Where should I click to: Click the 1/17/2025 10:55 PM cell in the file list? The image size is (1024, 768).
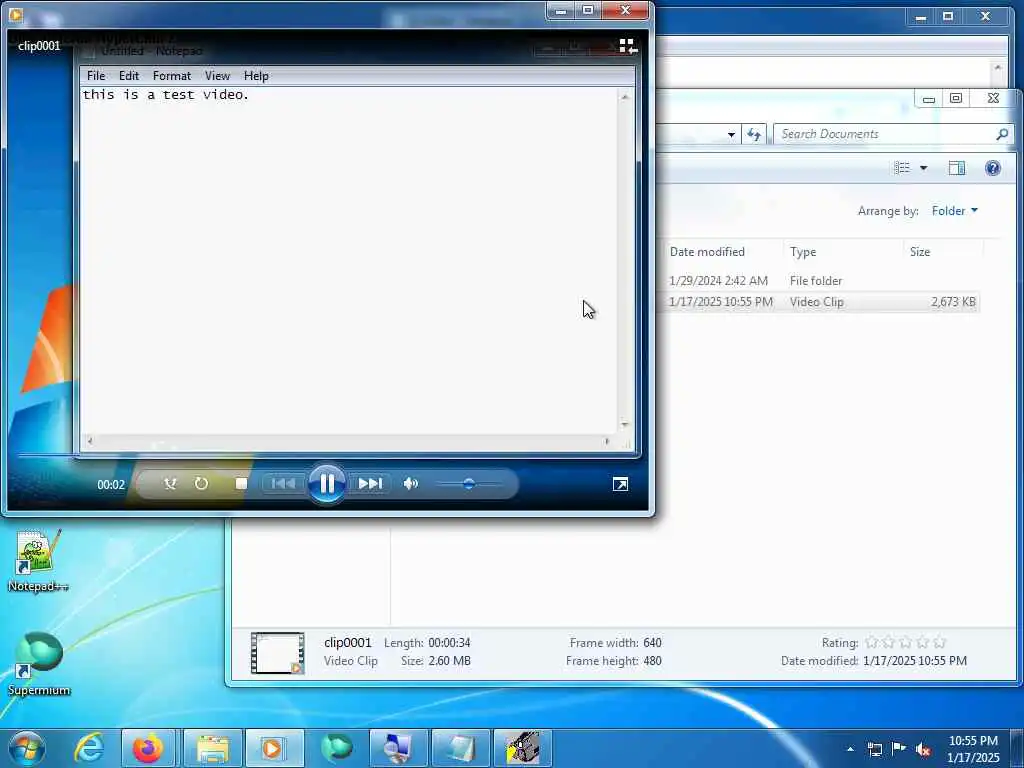[x=721, y=302]
